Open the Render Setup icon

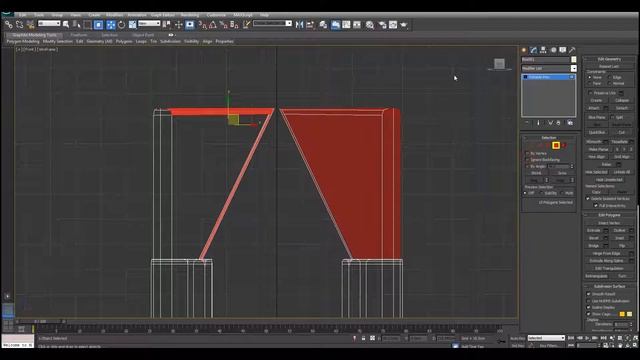(x=382, y=25)
